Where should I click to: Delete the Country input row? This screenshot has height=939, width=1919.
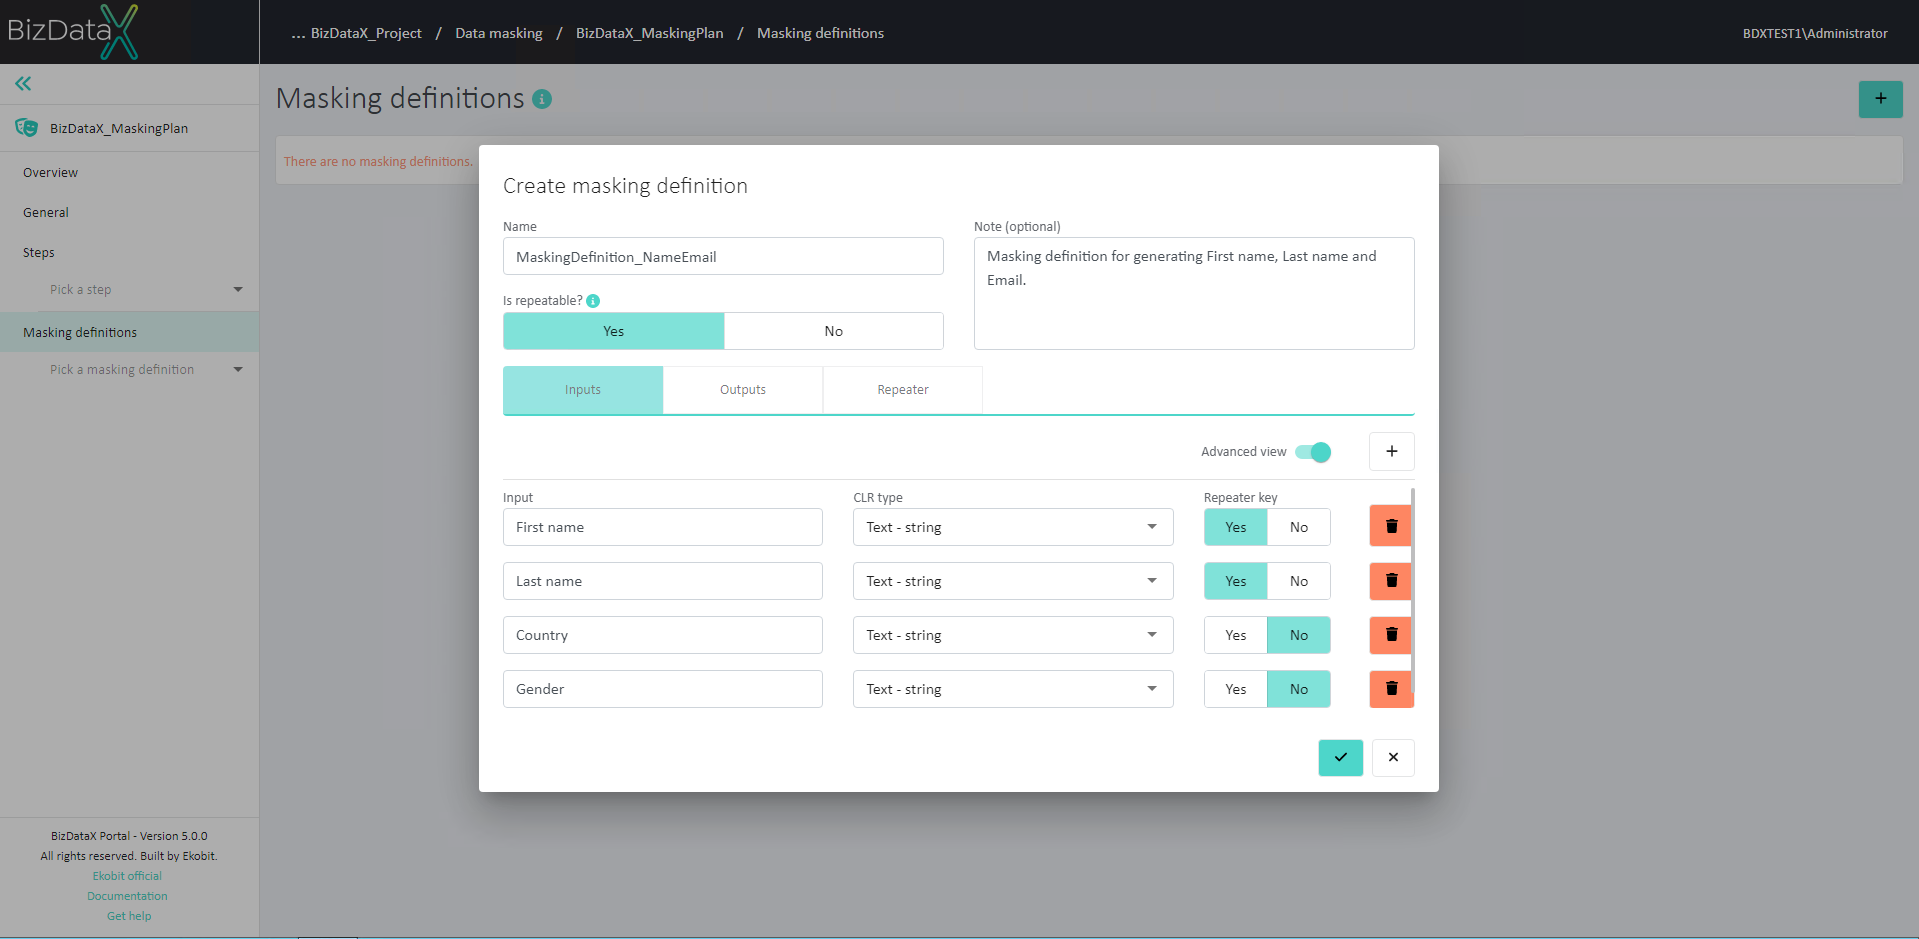tap(1390, 635)
